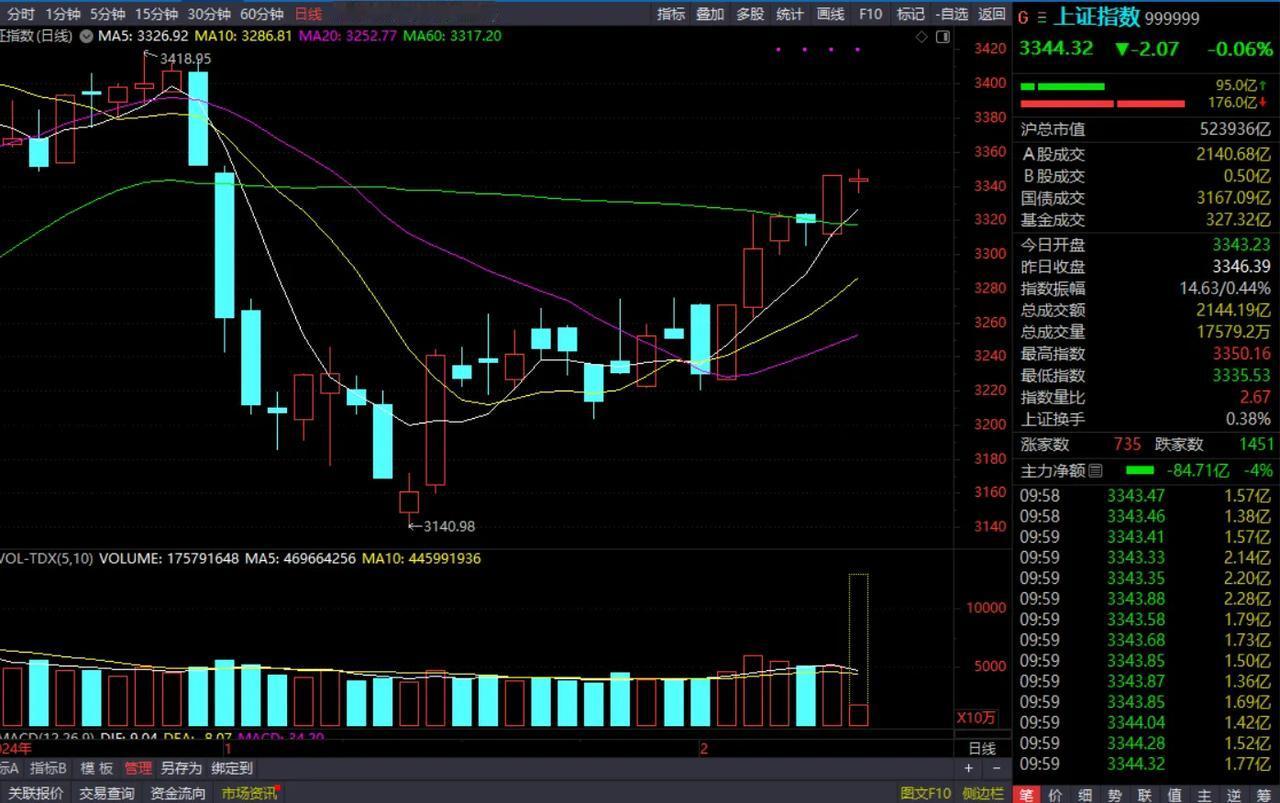Open the 画线 drawing tools

click(x=830, y=14)
